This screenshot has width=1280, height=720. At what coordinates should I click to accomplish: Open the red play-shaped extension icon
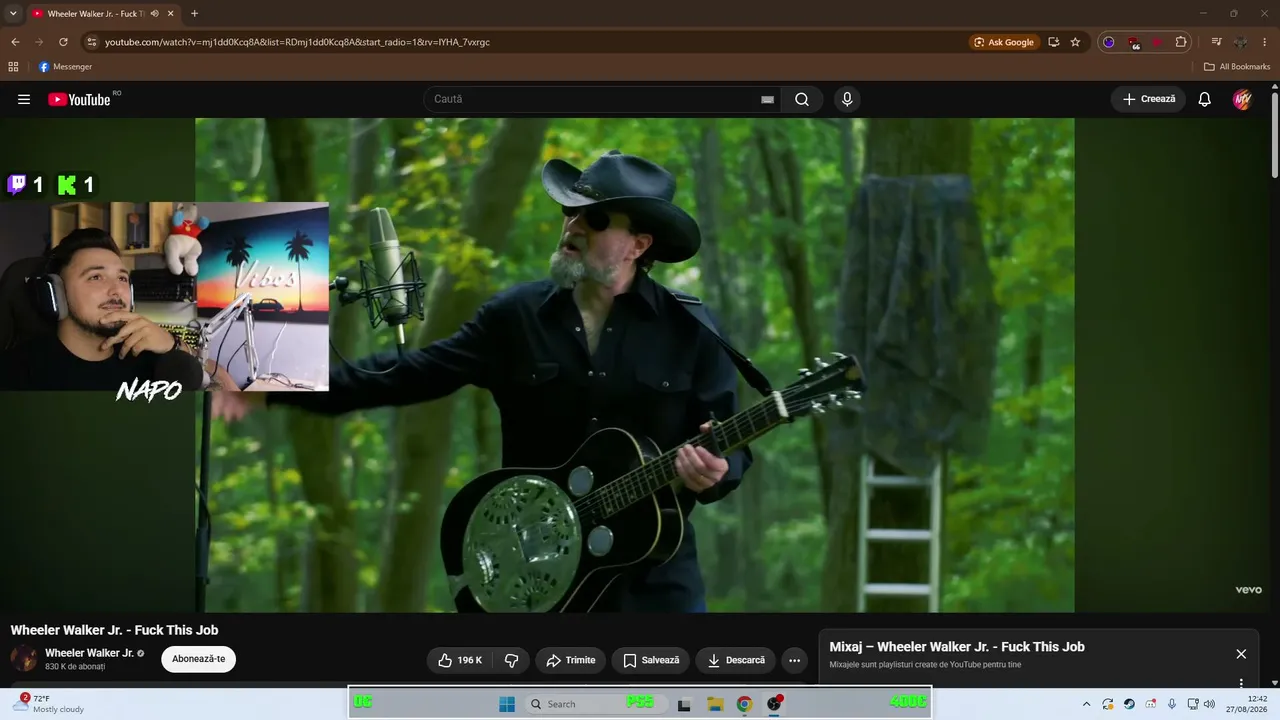[1157, 42]
